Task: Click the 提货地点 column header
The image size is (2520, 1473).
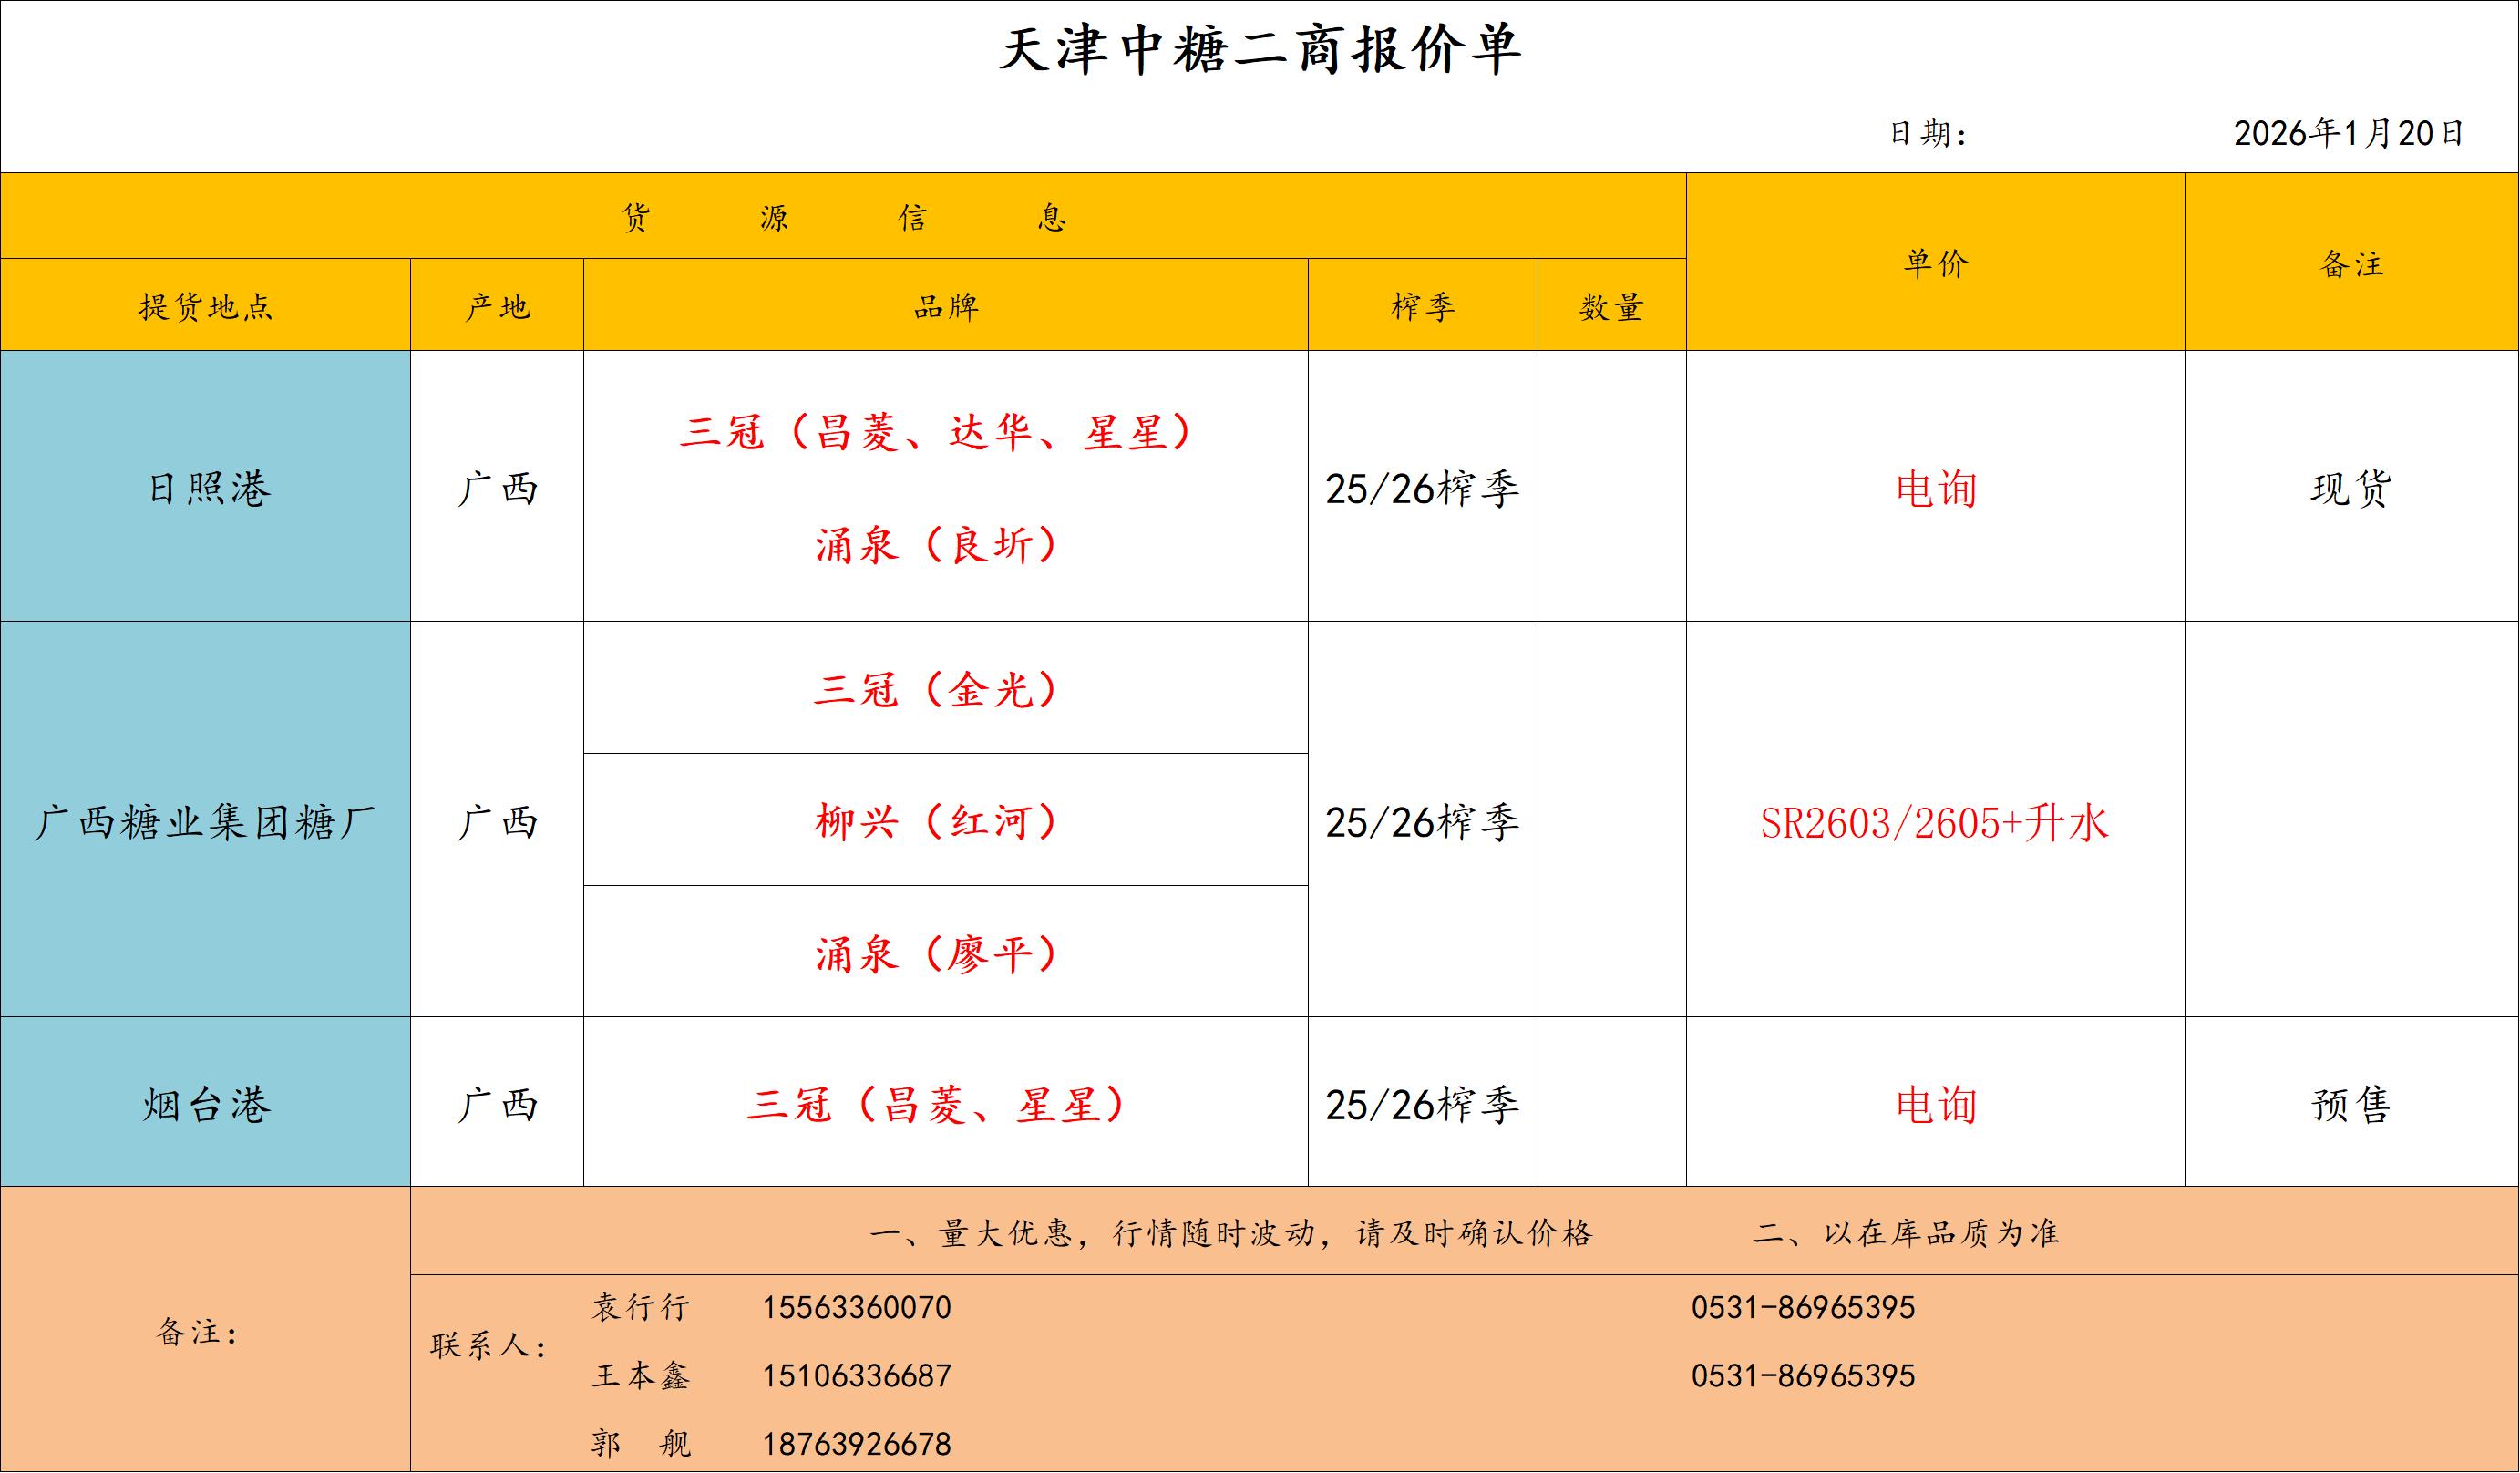Action: point(205,306)
